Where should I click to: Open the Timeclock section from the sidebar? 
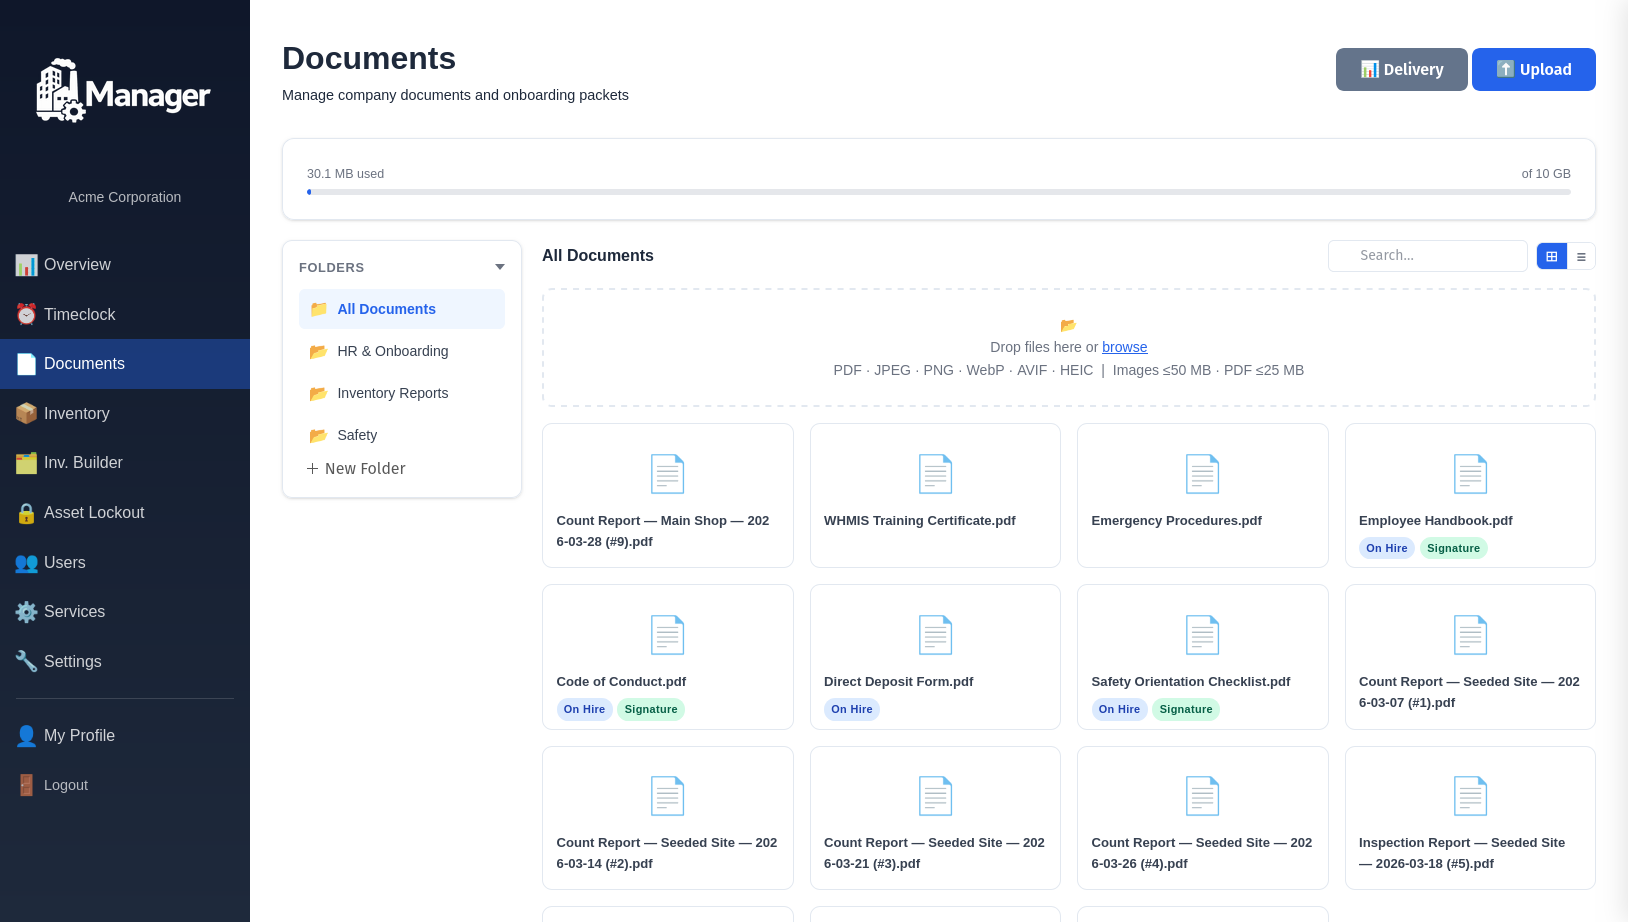[79, 314]
